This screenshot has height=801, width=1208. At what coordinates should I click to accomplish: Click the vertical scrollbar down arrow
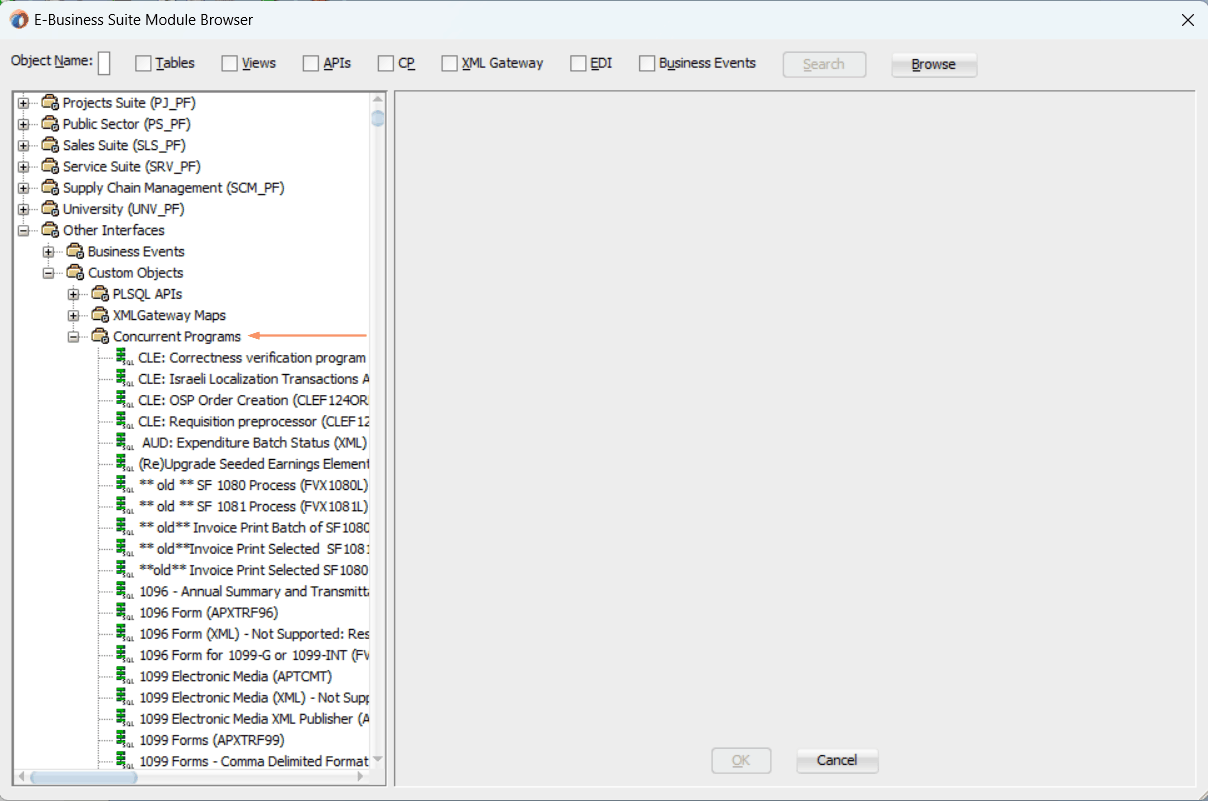click(x=378, y=760)
